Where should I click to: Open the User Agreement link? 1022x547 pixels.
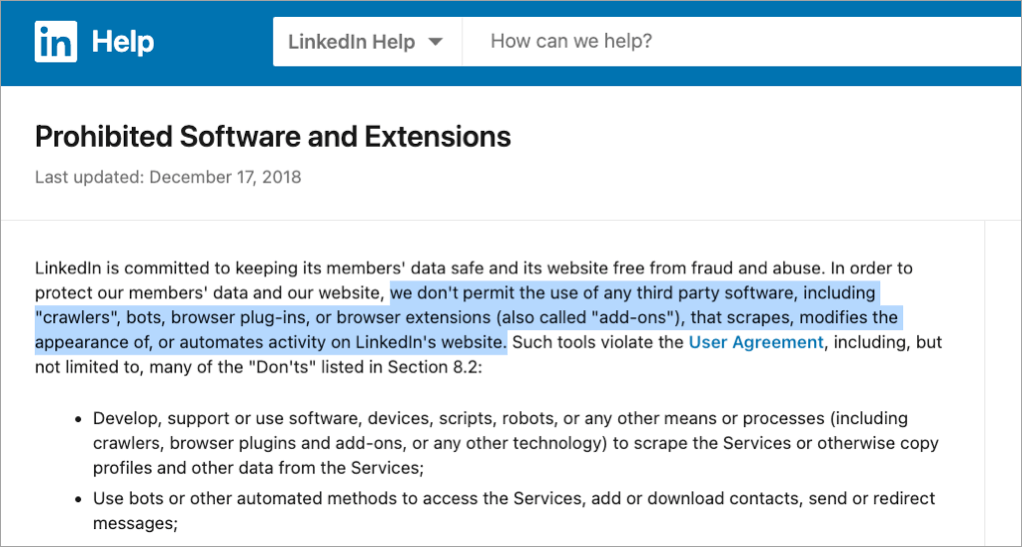pos(756,343)
